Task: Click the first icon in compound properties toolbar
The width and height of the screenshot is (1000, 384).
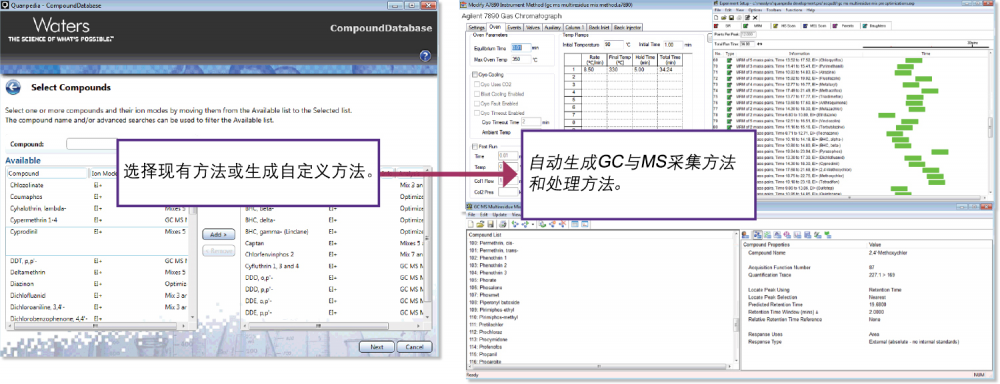Action: tap(746, 234)
